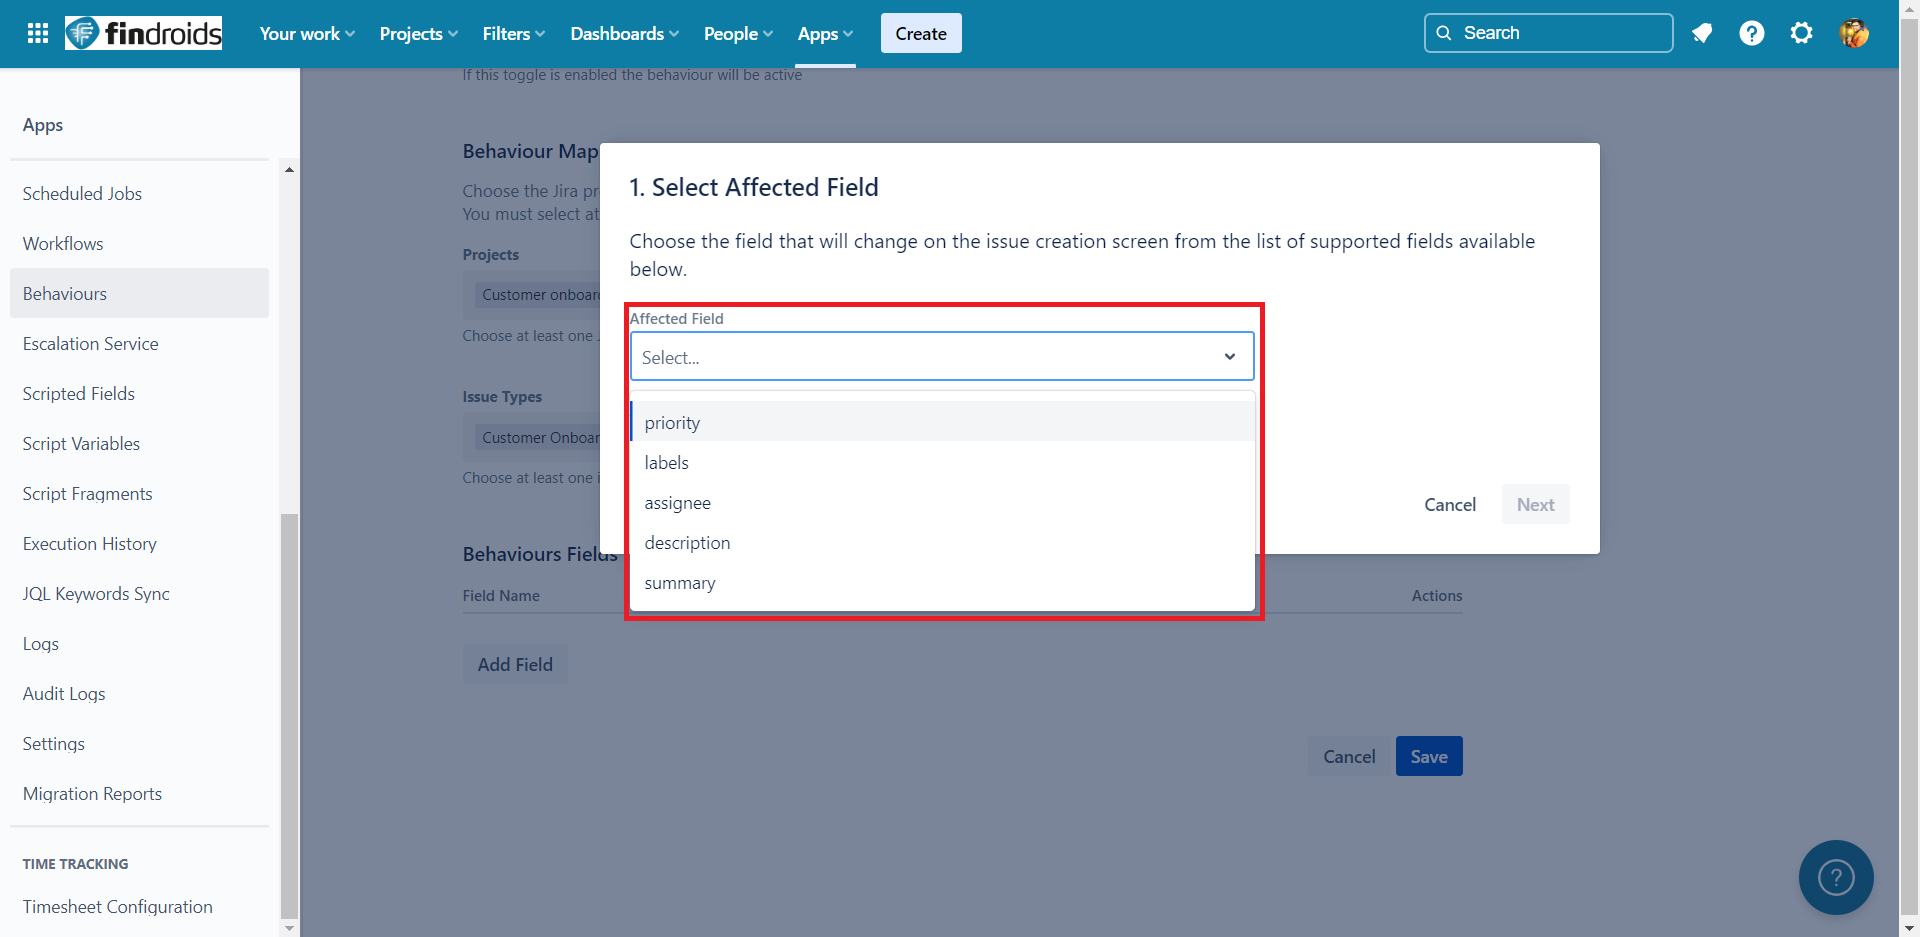The width and height of the screenshot is (1920, 937).
Task: Open the help question mark icon in the top bar
Action: tap(1752, 33)
